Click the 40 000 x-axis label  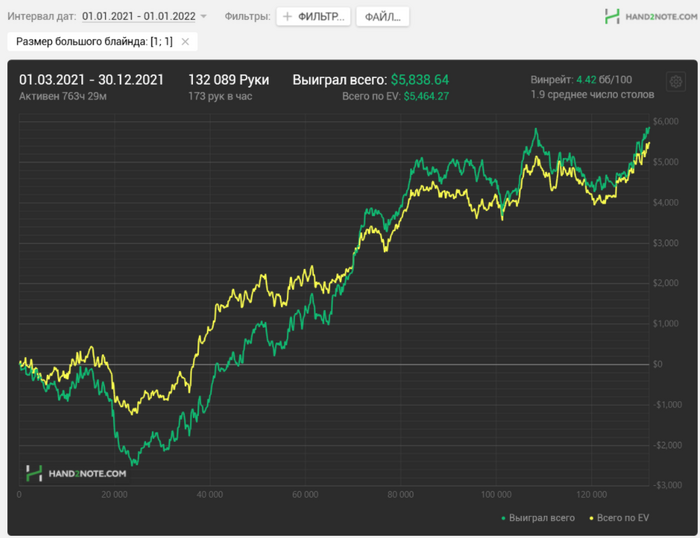point(210,495)
